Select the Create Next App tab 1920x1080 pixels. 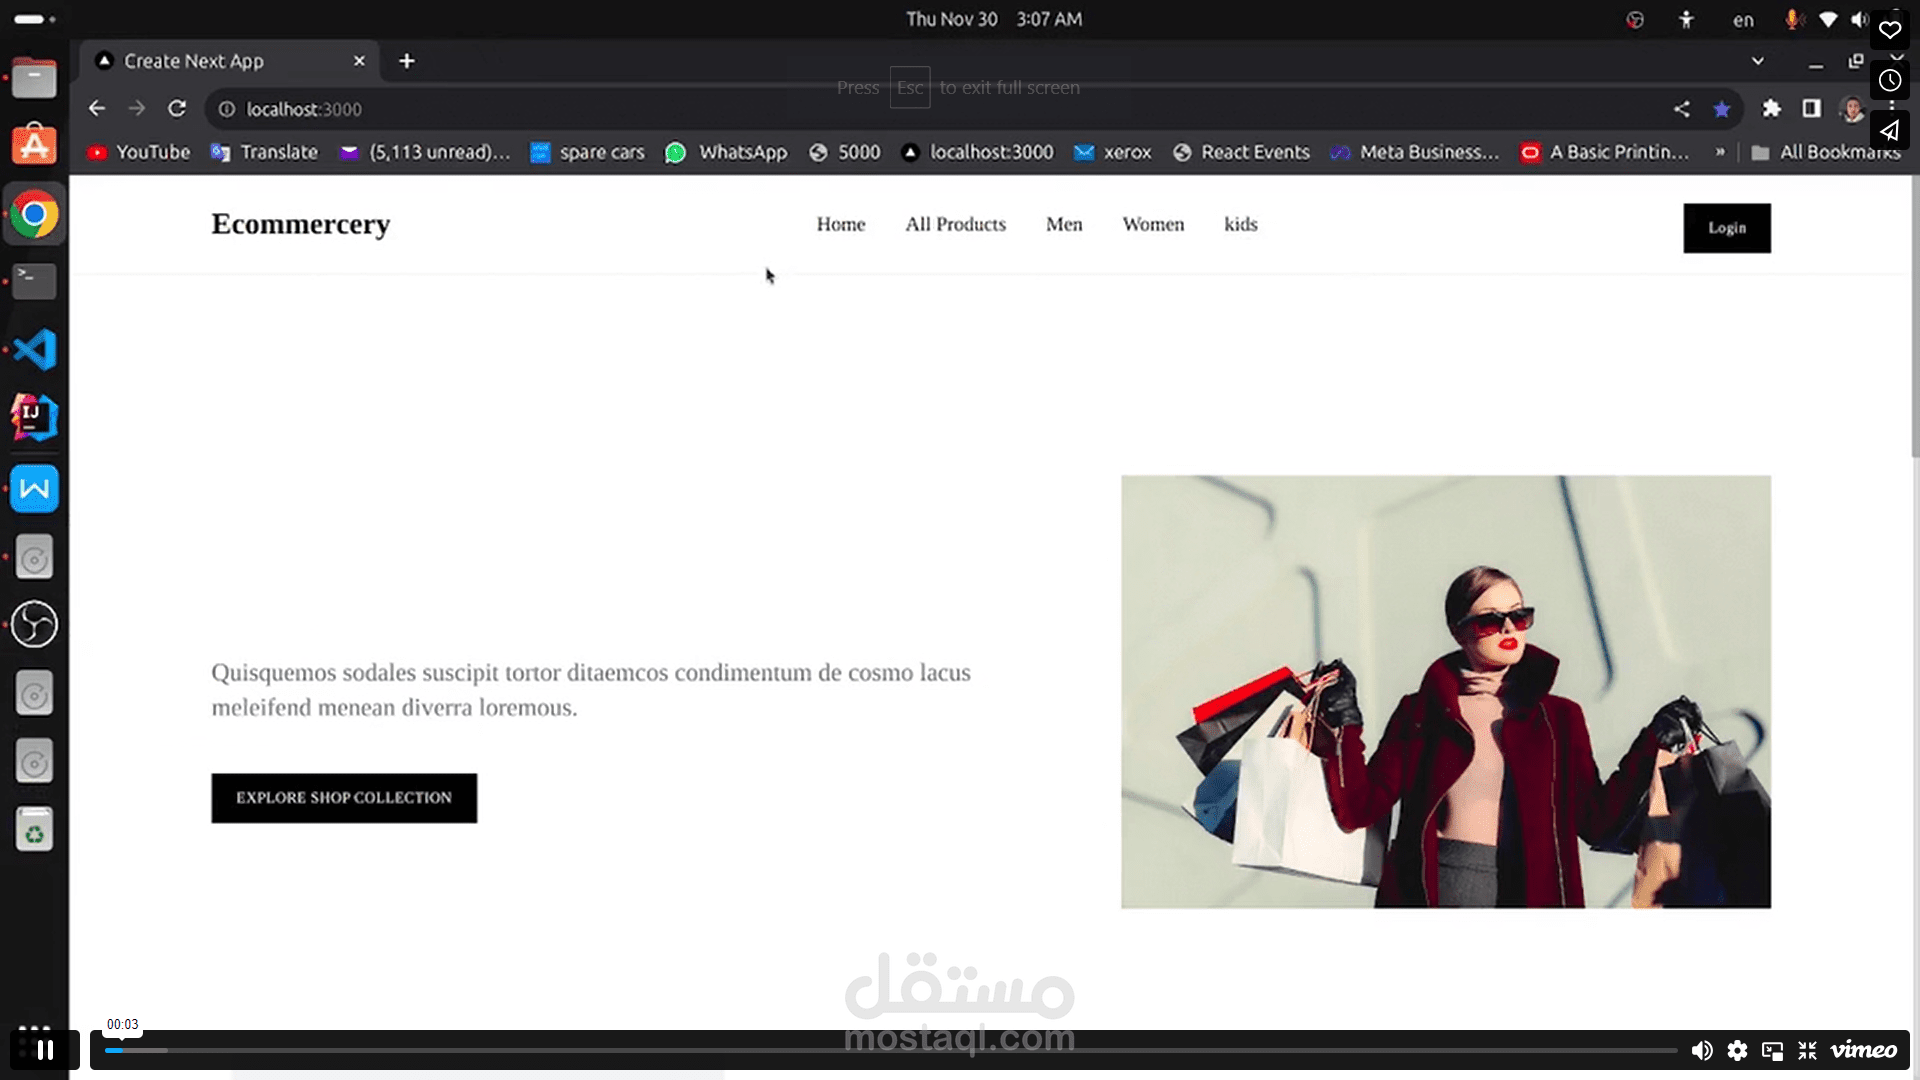coord(229,61)
